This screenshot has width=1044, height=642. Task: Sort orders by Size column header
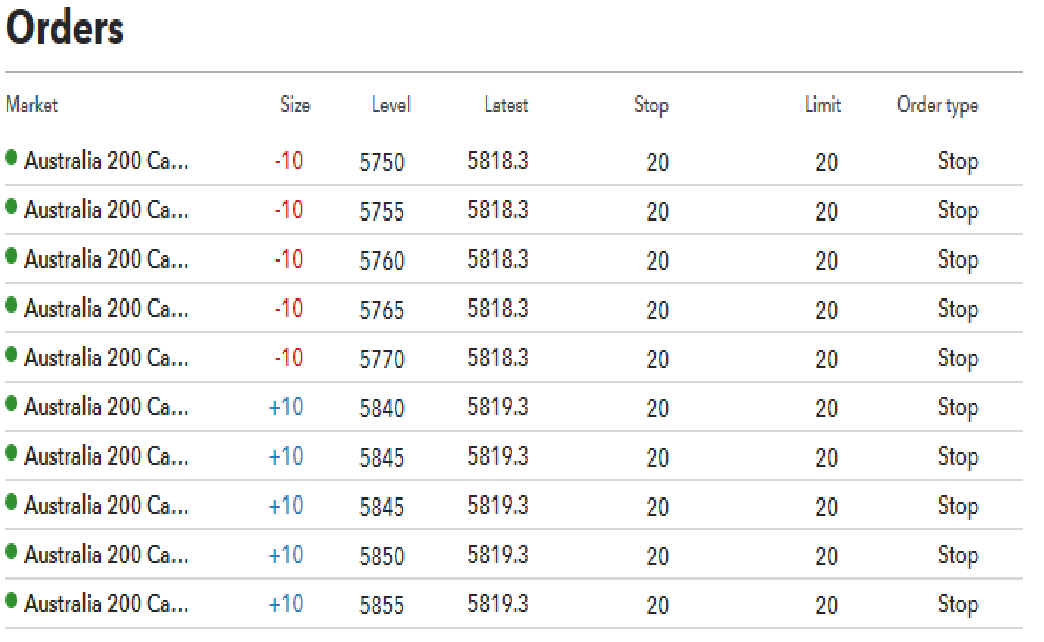pos(295,105)
